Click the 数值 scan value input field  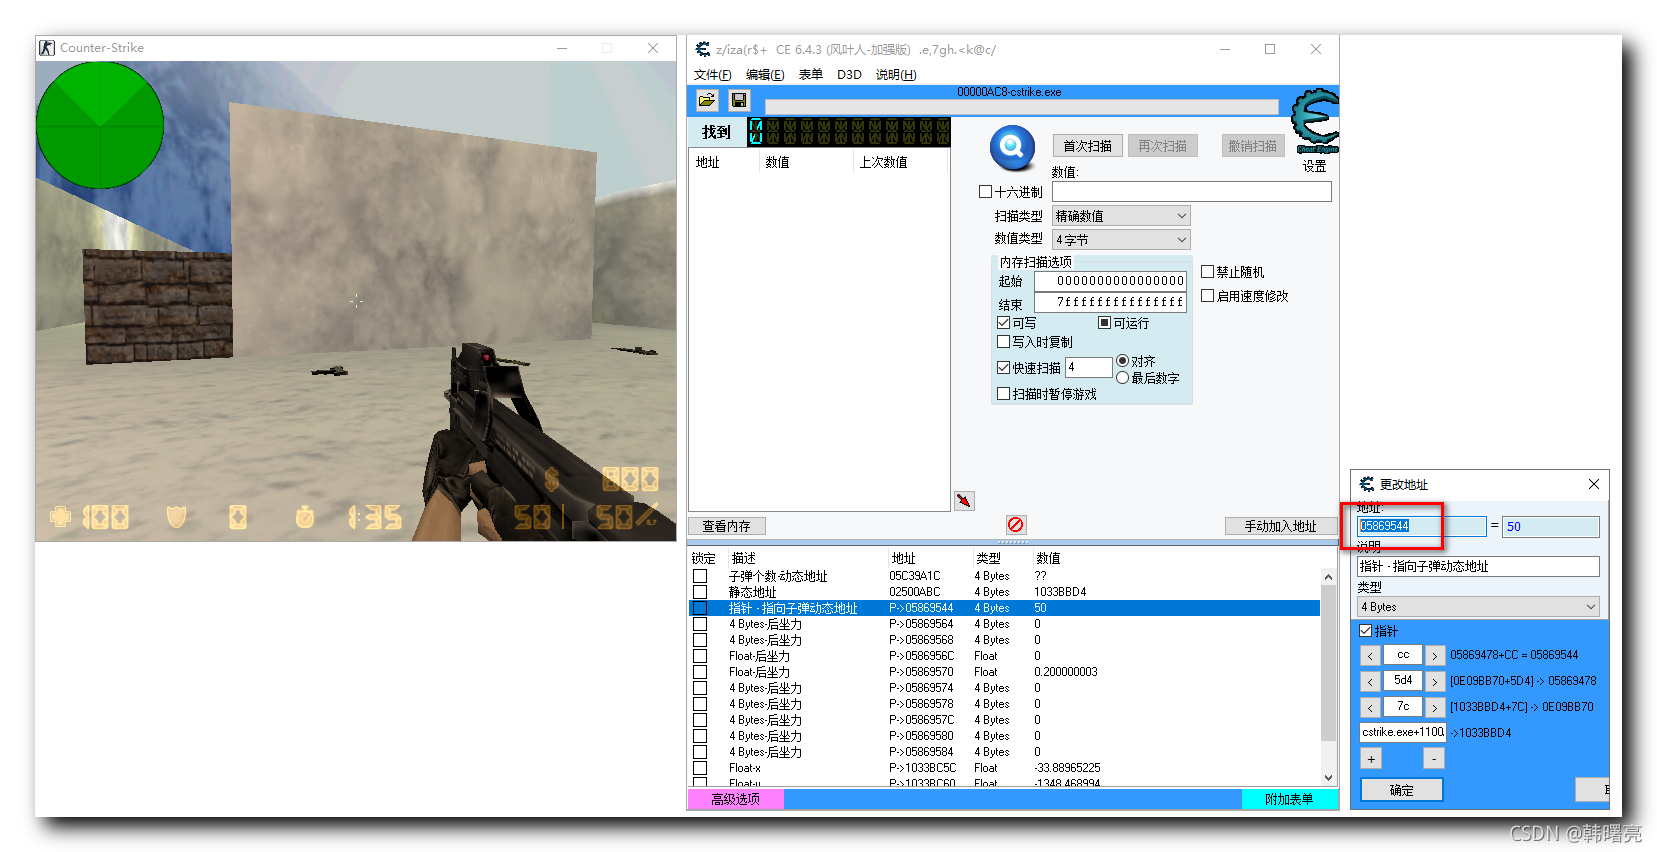tap(1191, 191)
